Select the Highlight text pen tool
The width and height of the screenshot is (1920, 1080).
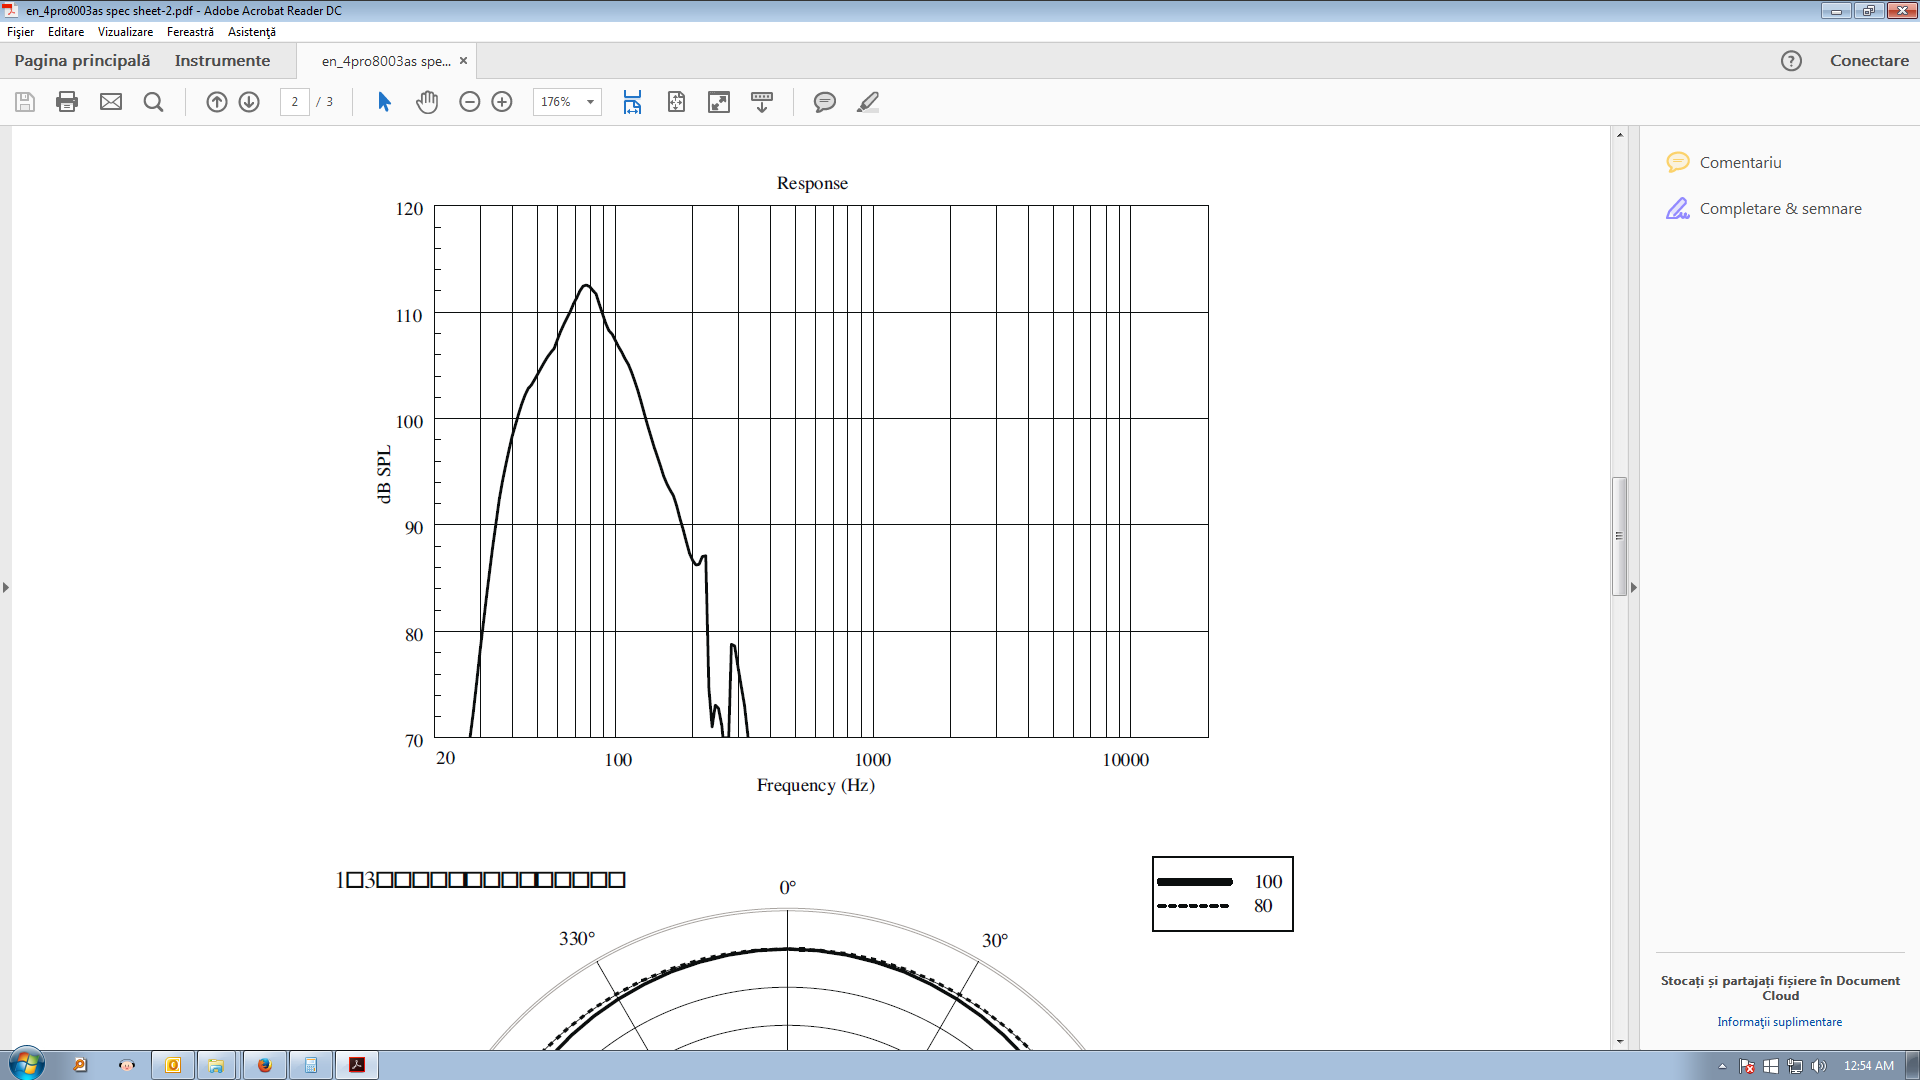868,102
